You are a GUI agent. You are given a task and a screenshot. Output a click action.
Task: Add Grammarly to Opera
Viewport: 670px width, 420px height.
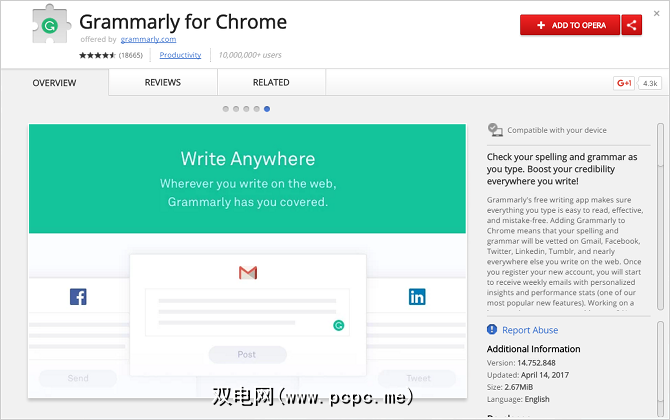[x=570, y=25]
